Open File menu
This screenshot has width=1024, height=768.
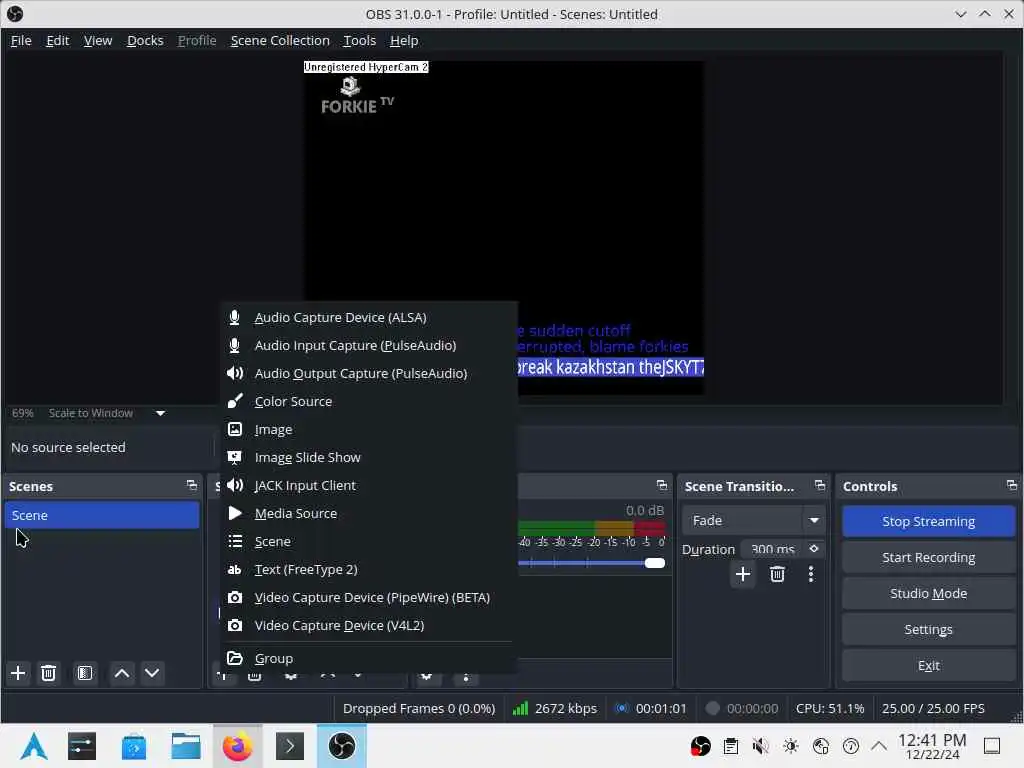tap(21, 40)
